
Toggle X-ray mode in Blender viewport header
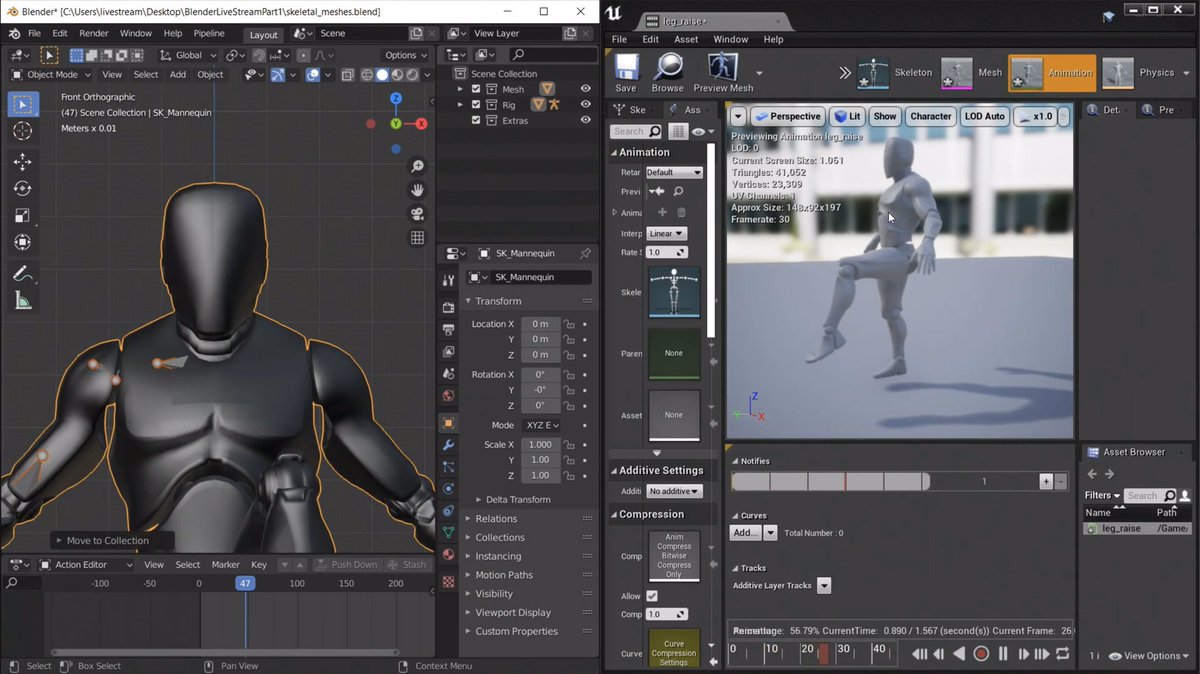coord(347,75)
